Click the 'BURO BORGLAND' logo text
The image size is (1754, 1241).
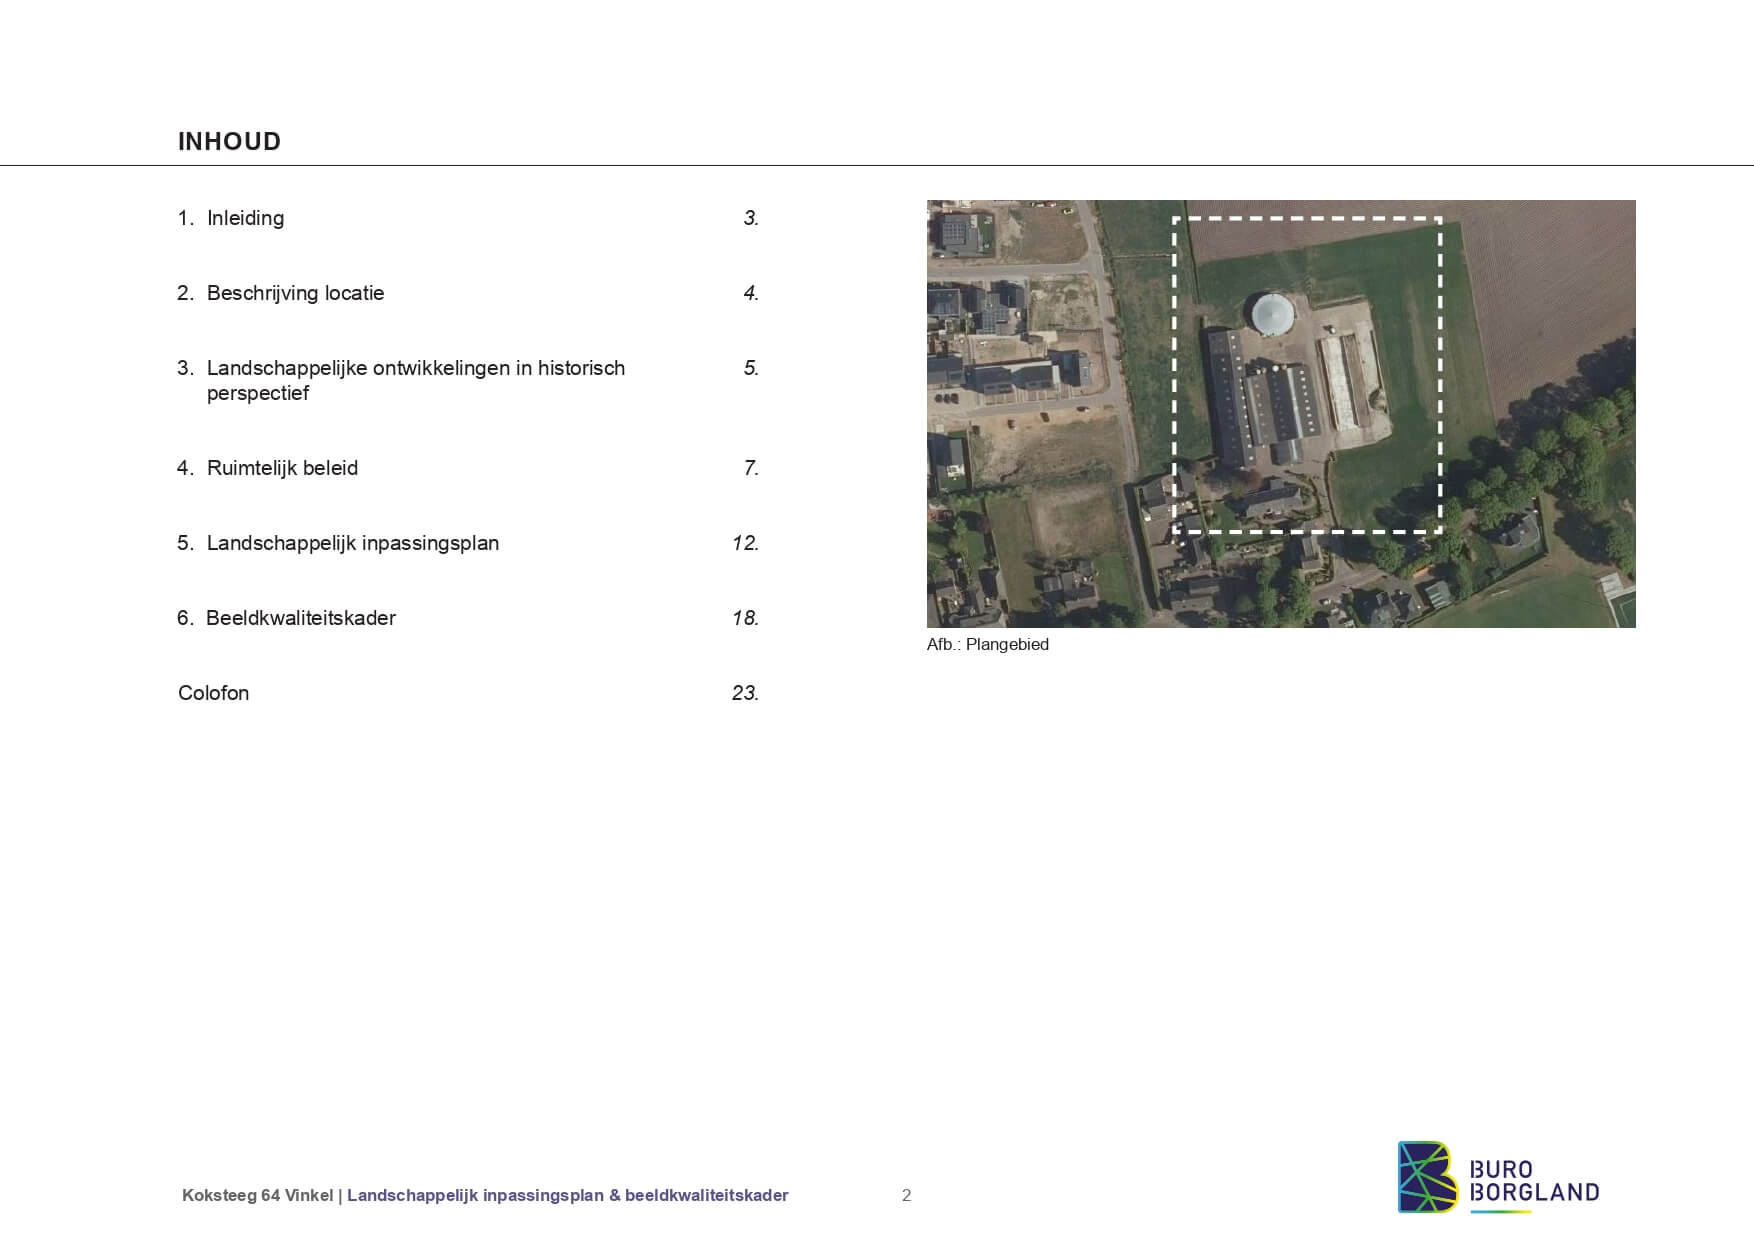click(x=1534, y=1181)
